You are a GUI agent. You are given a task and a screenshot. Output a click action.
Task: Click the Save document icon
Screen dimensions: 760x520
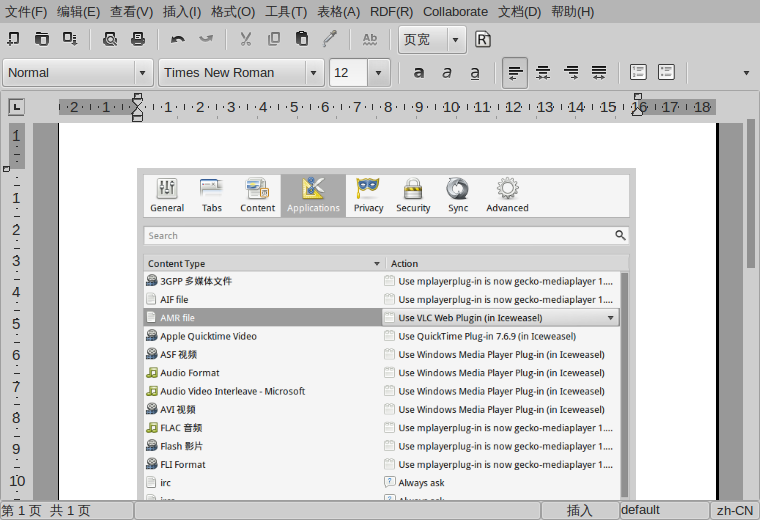pyautogui.click(x=70, y=39)
